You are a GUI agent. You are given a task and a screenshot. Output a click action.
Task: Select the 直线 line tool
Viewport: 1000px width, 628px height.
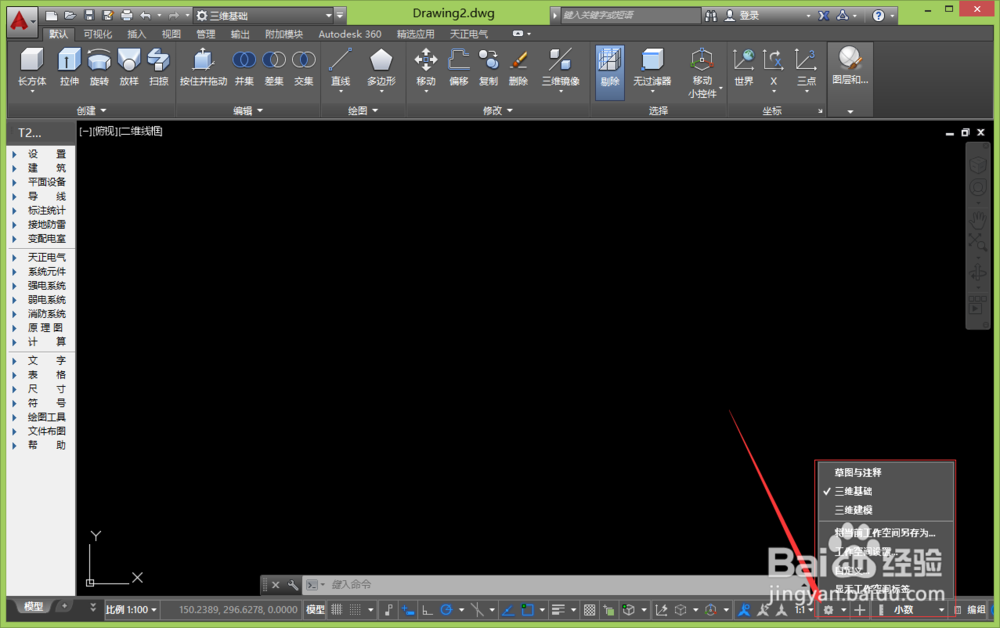pos(341,68)
